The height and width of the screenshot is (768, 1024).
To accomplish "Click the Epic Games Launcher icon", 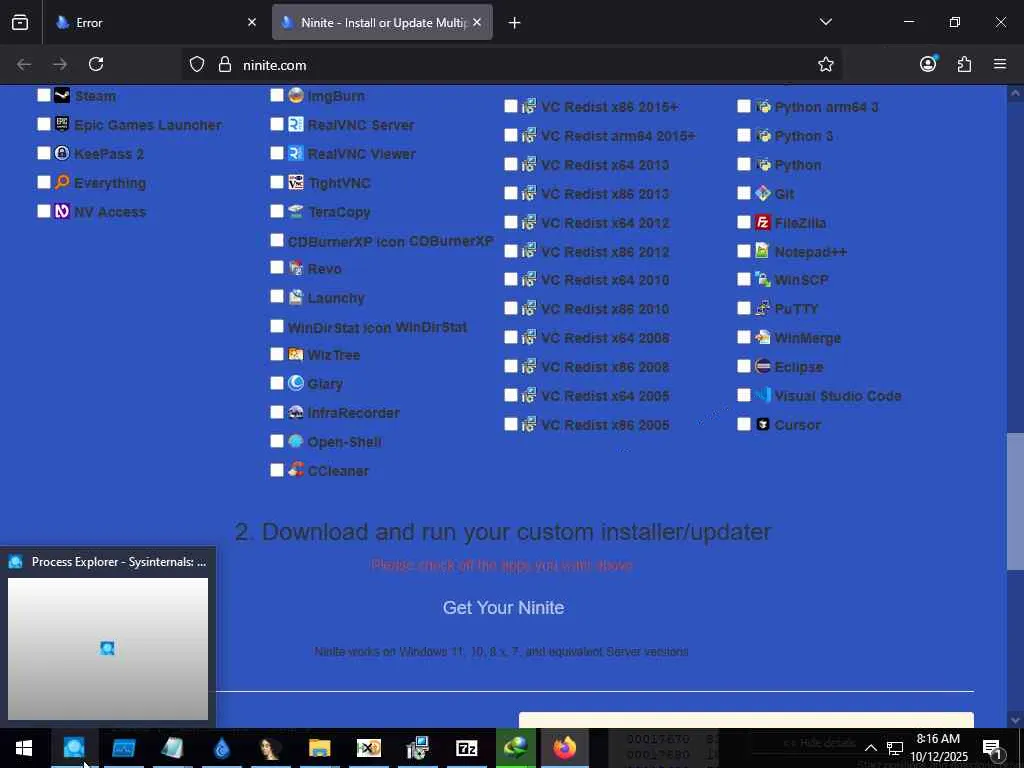I will (x=62, y=124).
